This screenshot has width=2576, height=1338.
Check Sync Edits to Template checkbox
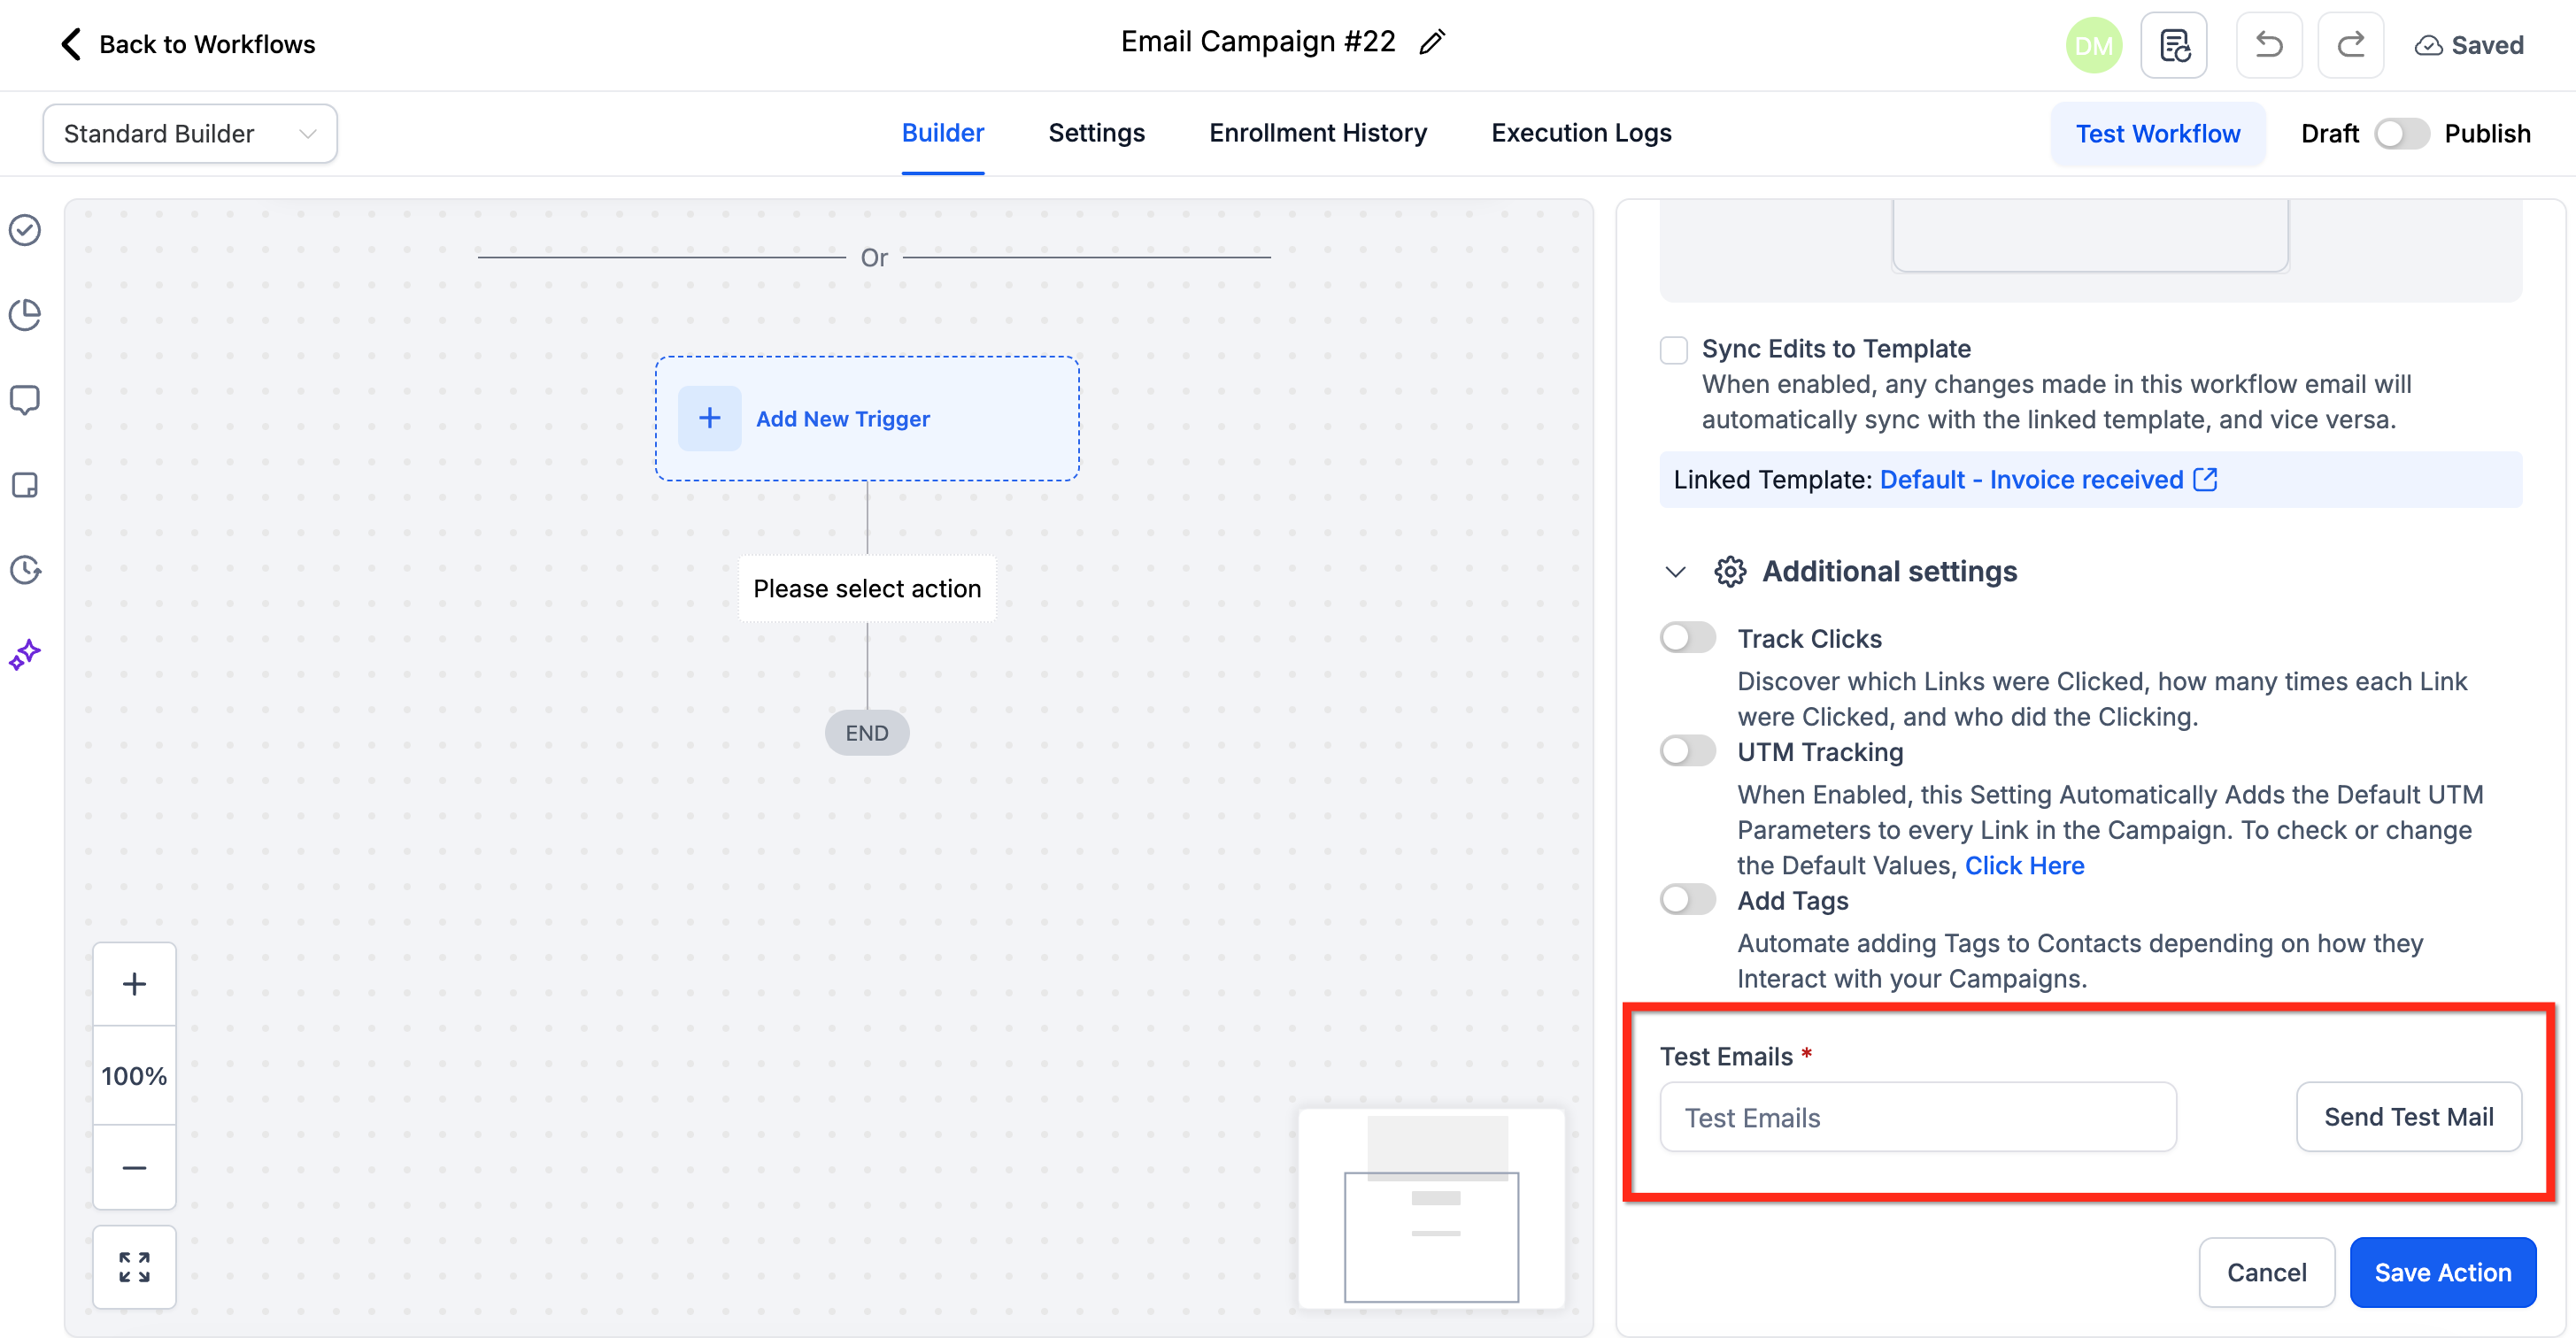click(x=1673, y=350)
